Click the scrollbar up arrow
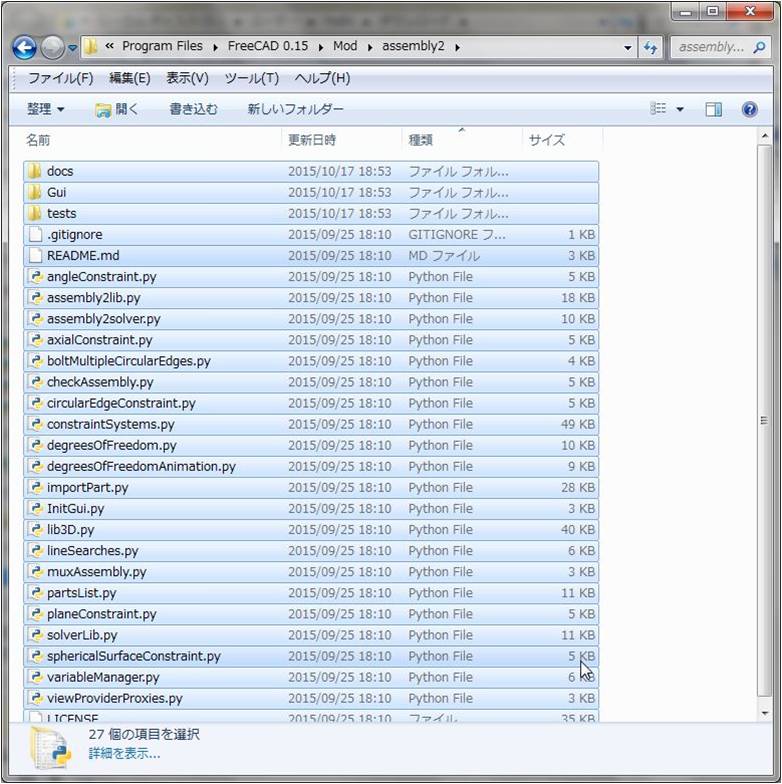This screenshot has height=784, width=782. click(x=764, y=136)
